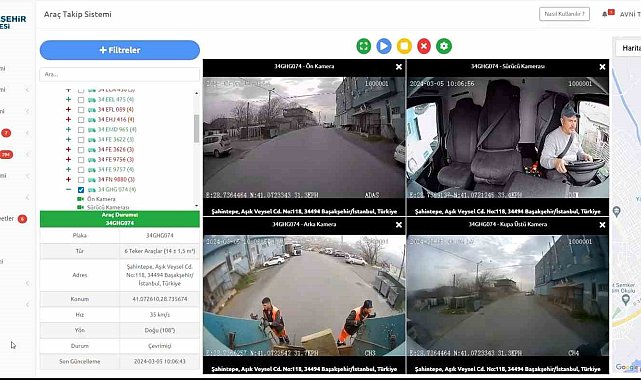Click the upper map location pin
The width and height of the screenshot is (641, 380).
(x=617, y=212)
